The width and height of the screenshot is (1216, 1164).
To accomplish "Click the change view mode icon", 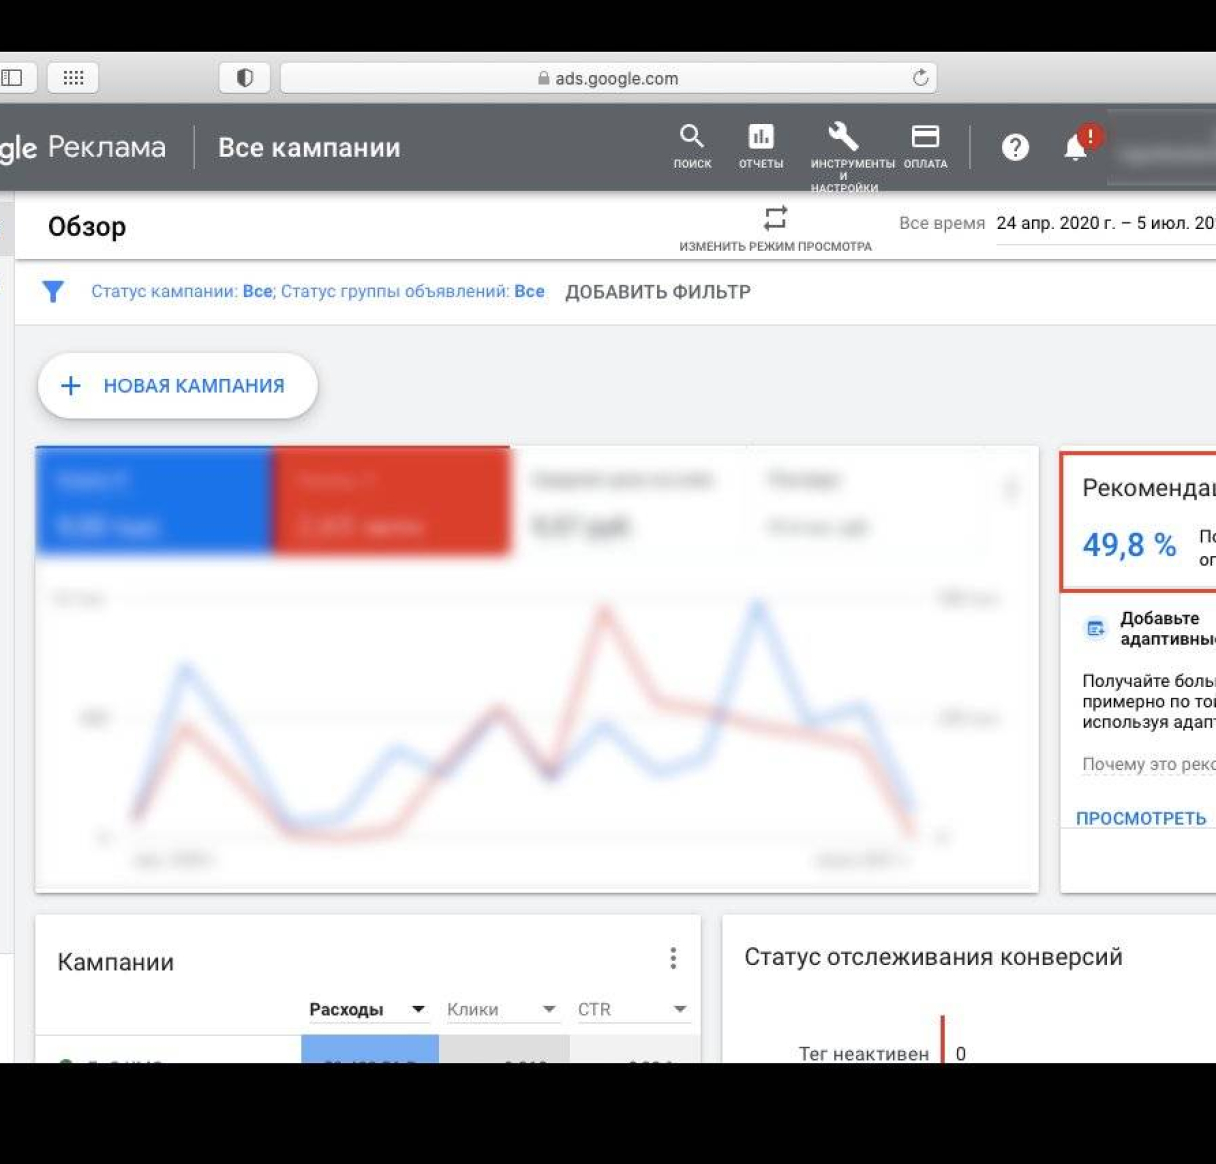I will click(x=775, y=219).
